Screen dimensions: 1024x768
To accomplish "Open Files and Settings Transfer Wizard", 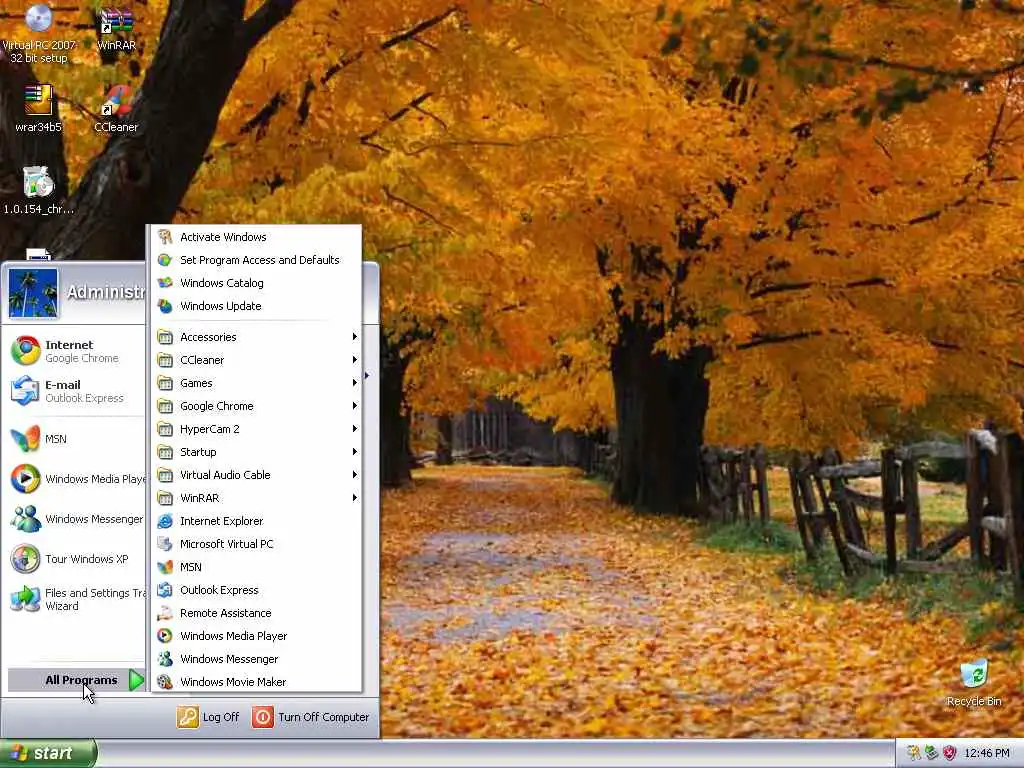I will pos(76,599).
